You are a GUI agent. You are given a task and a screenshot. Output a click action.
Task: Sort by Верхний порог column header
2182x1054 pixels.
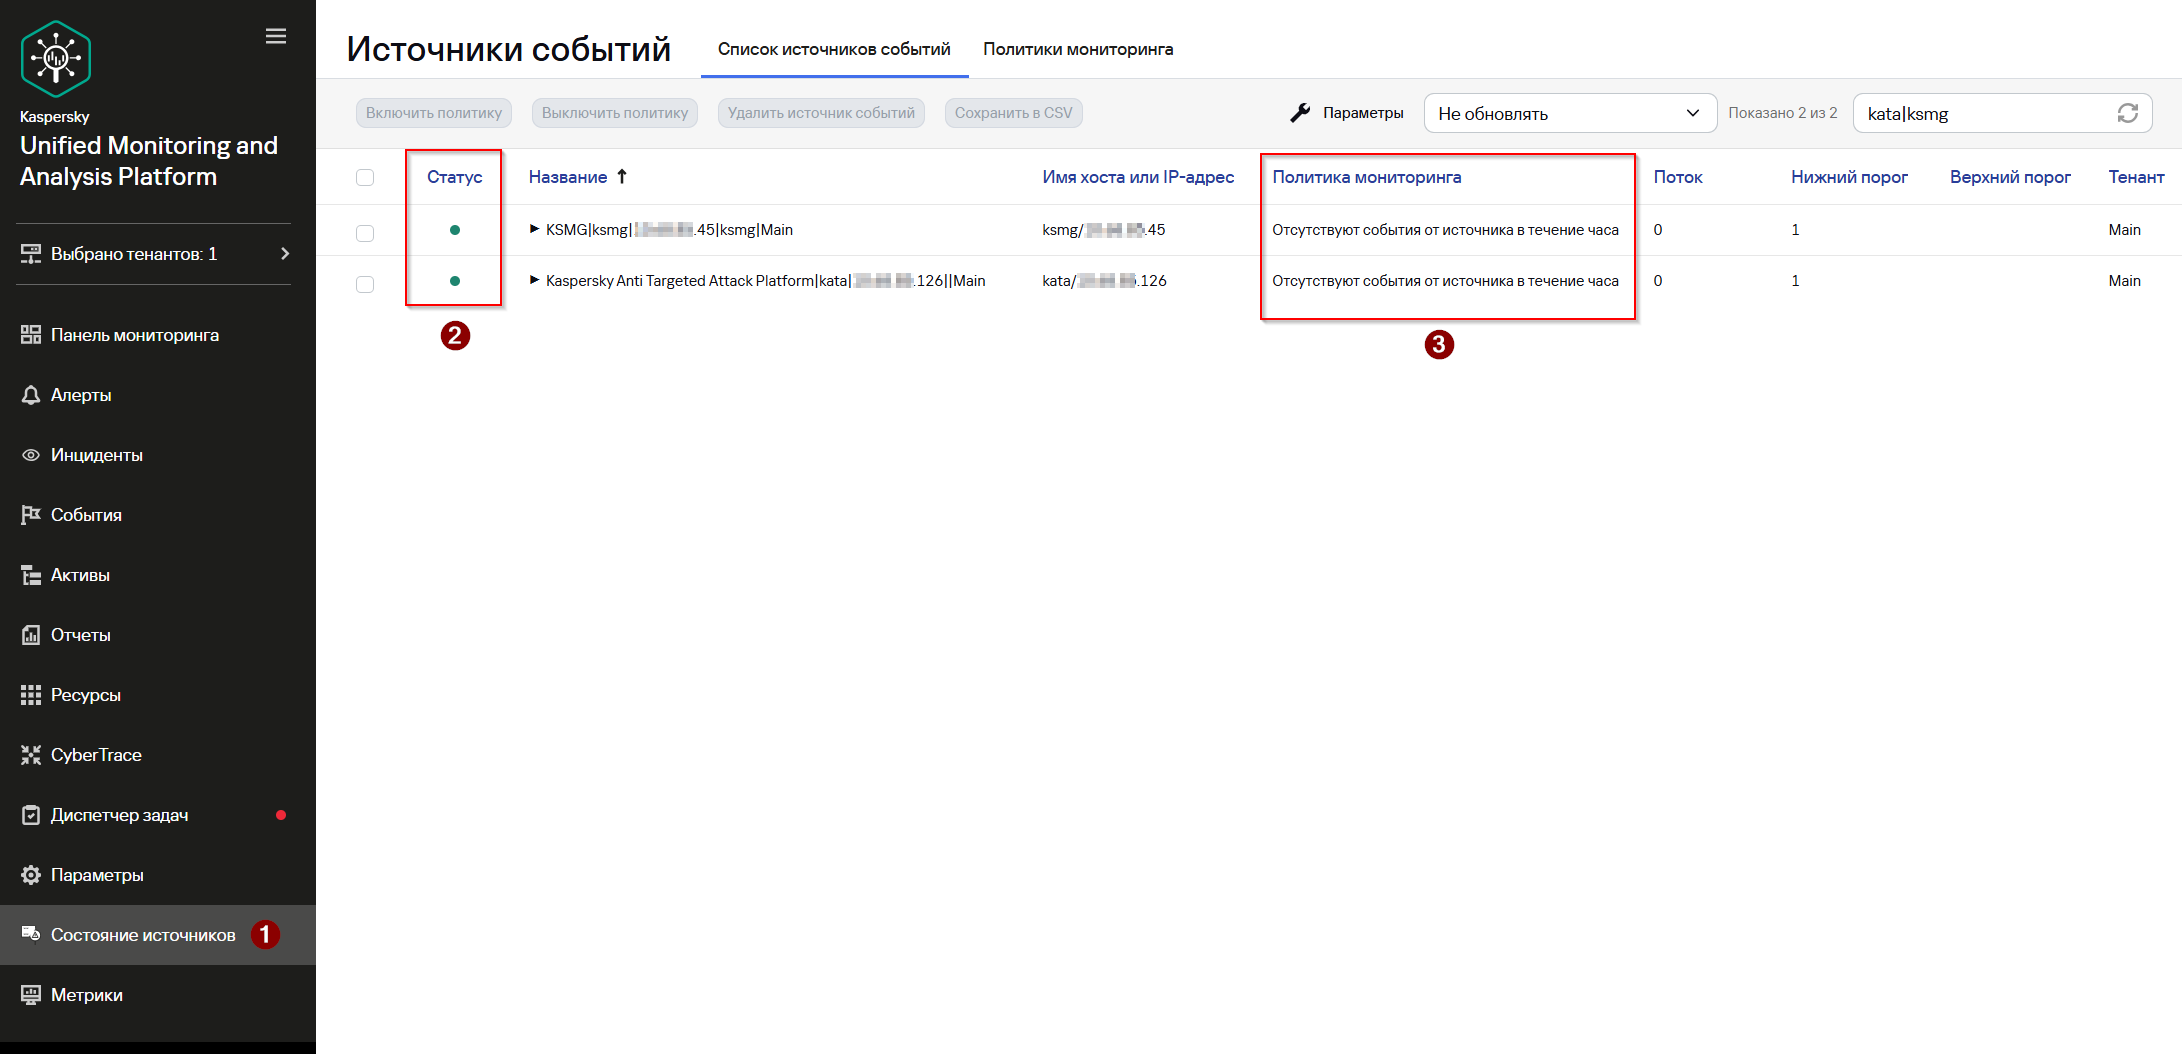point(2010,177)
